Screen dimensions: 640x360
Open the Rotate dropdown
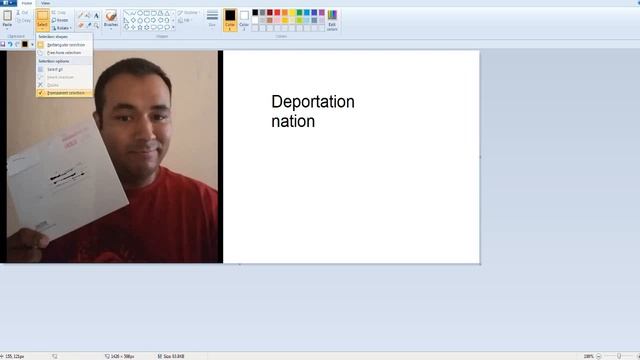62,28
